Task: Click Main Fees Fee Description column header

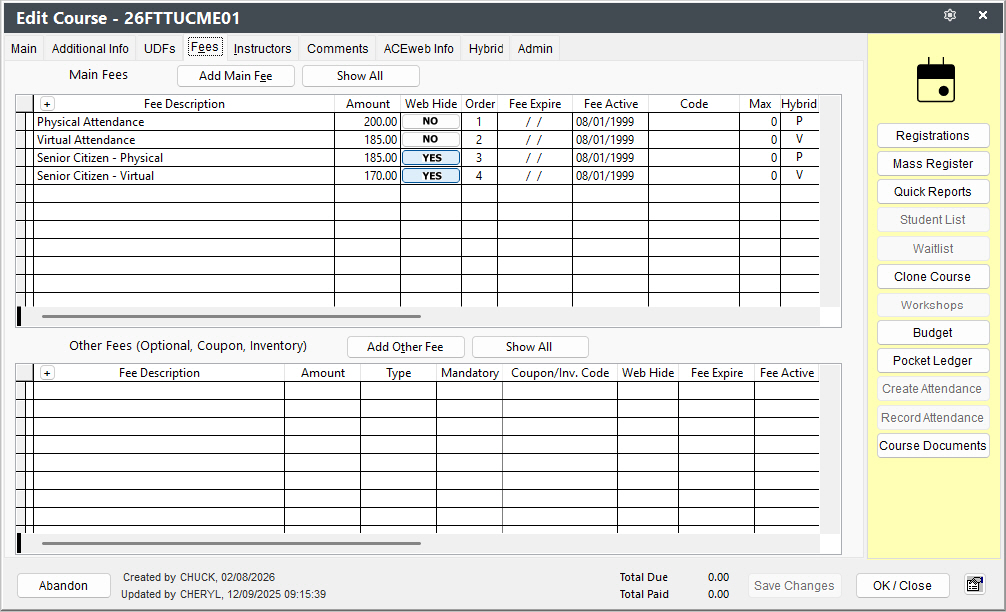Action: [x=184, y=104]
